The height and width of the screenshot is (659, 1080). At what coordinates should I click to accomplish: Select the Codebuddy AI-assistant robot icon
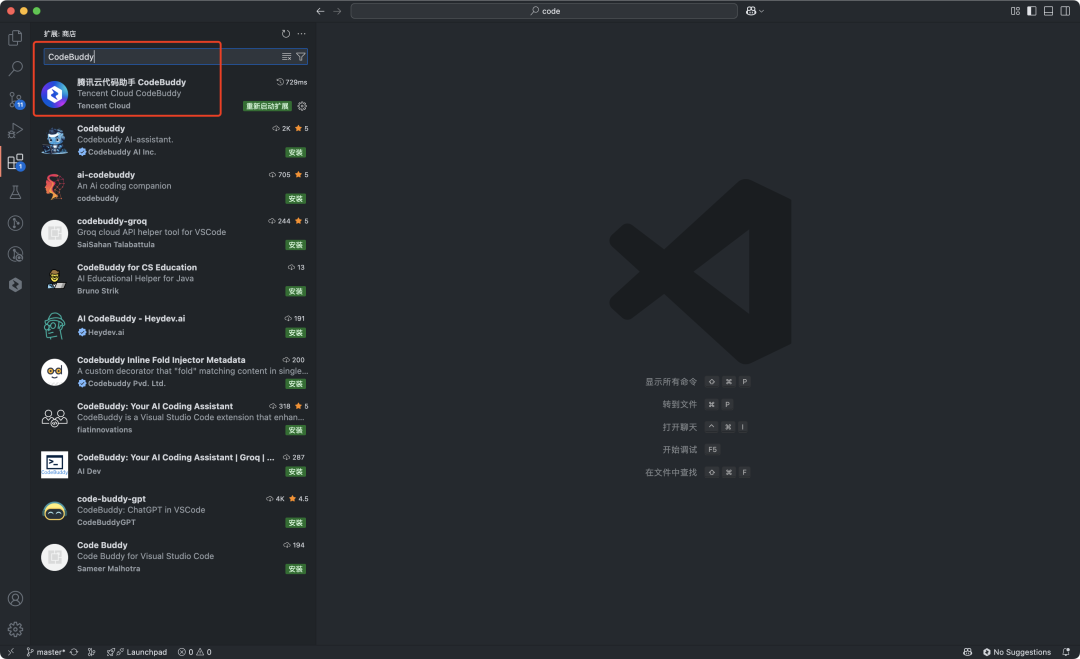point(54,140)
